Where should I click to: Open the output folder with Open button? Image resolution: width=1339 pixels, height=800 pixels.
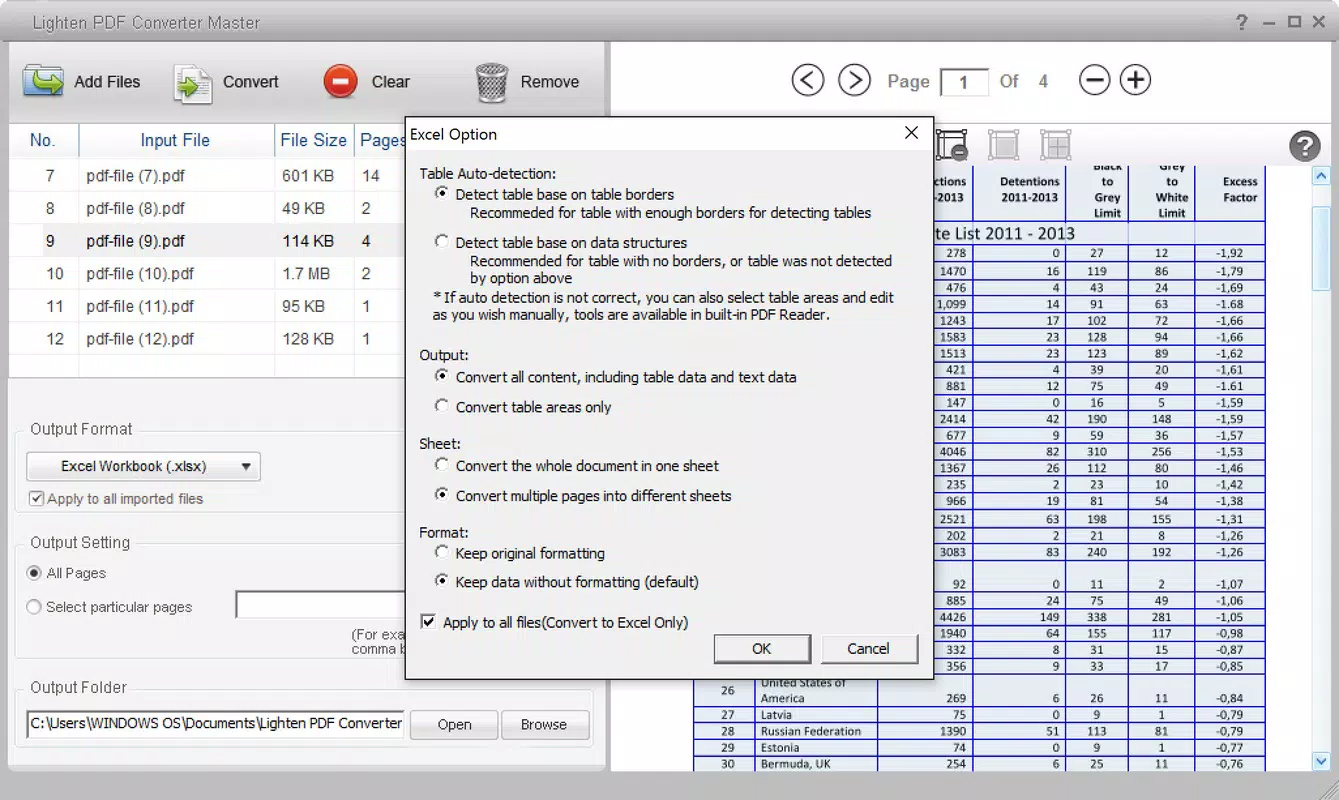coord(454,724)
